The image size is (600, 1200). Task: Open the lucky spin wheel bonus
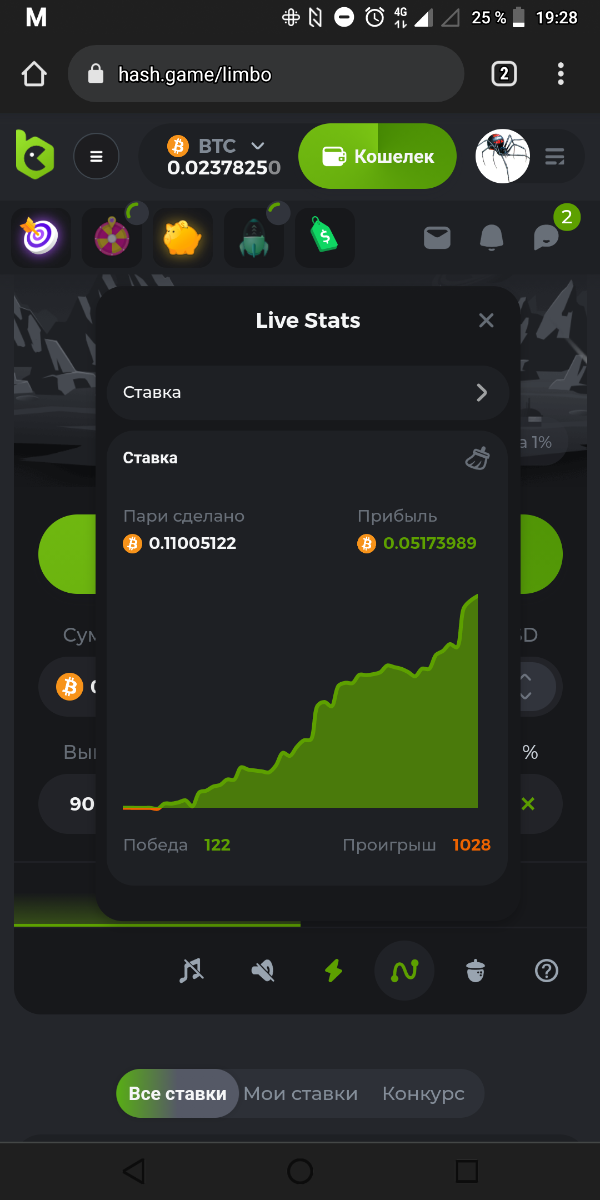[112, 238]
